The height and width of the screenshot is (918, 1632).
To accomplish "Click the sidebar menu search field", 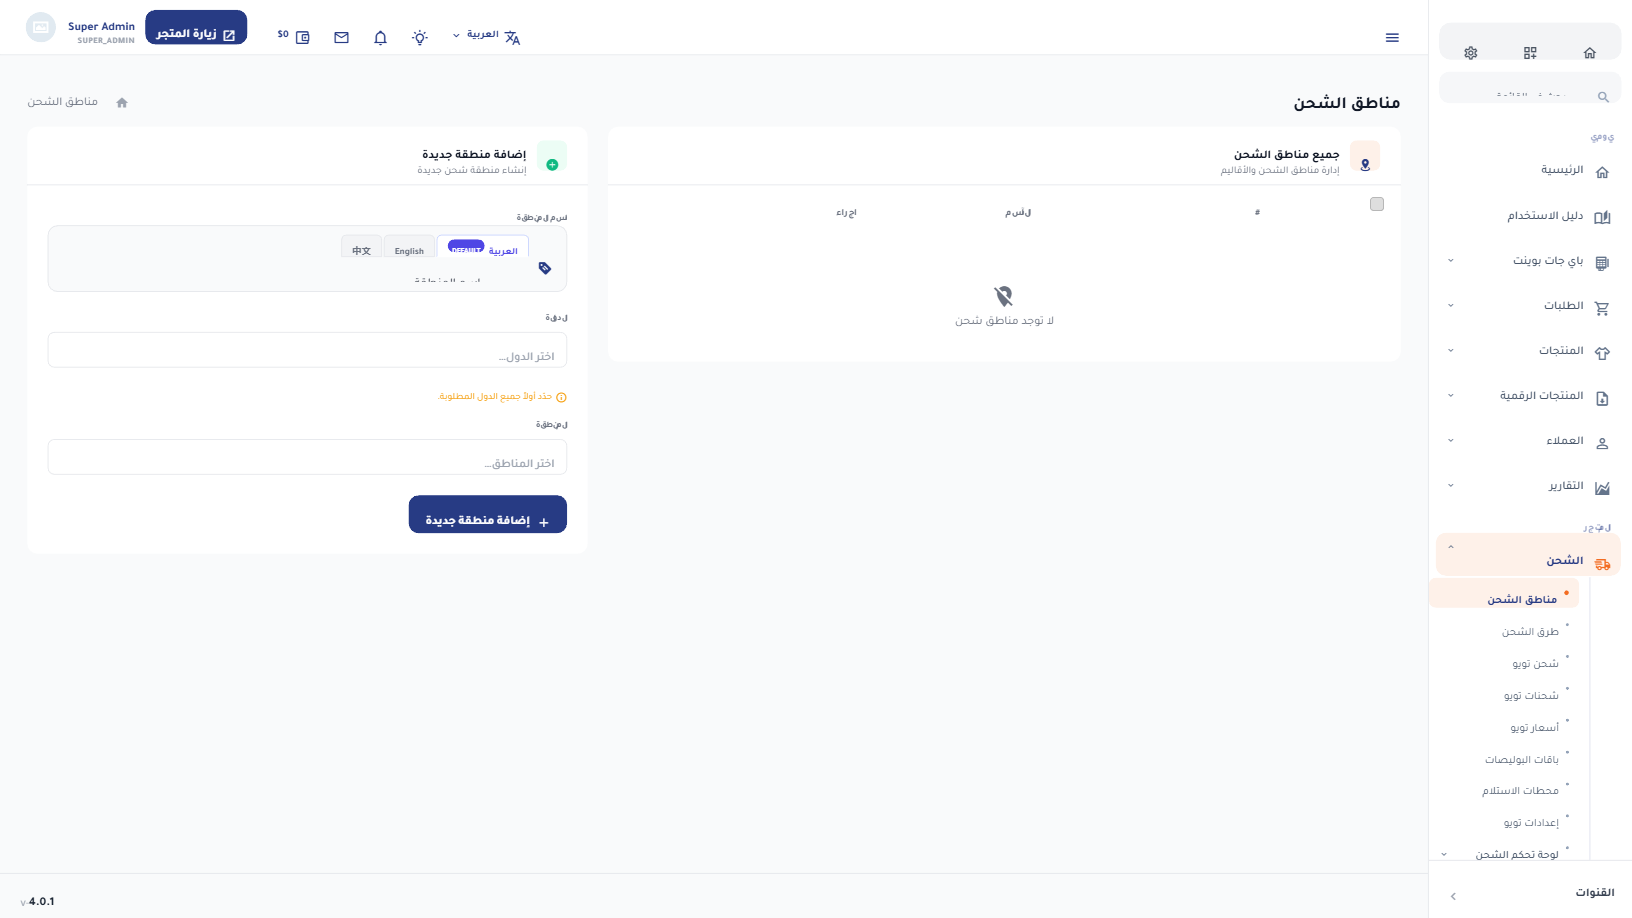I will click(1530, 89).
